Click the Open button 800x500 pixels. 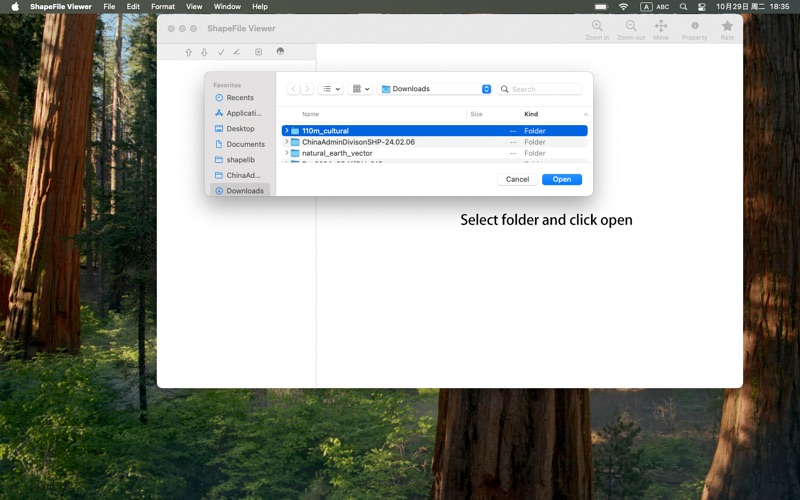click(562, 179)
